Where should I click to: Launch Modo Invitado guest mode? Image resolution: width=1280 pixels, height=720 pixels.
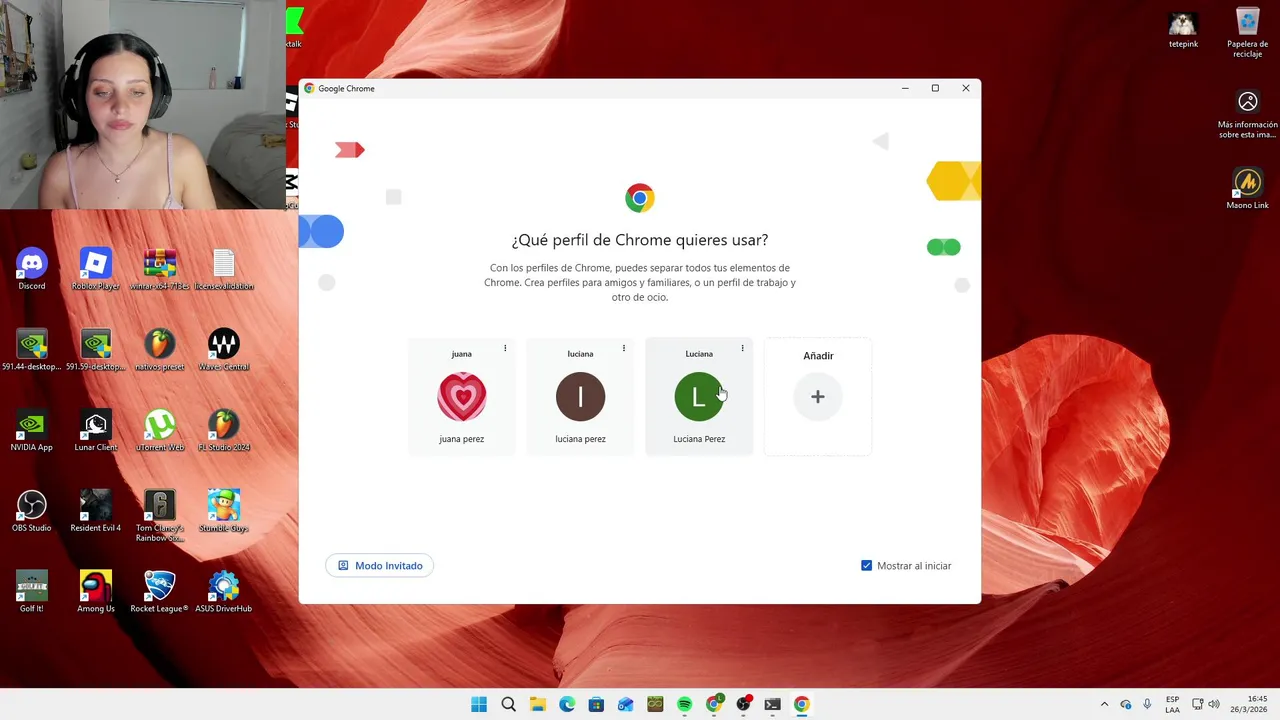(x=379, y=566)
